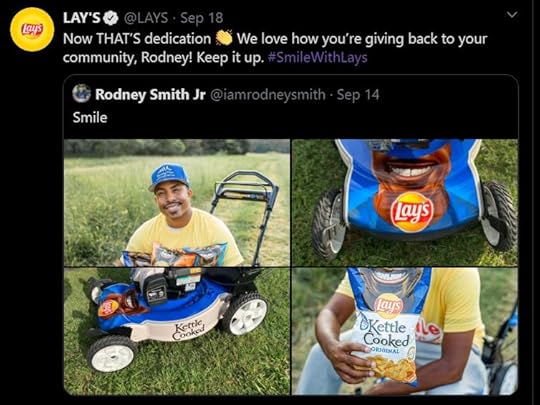Click the clapping hands emoji in tweet
This screenshot has height=405, width=540.
pos(224,38)
